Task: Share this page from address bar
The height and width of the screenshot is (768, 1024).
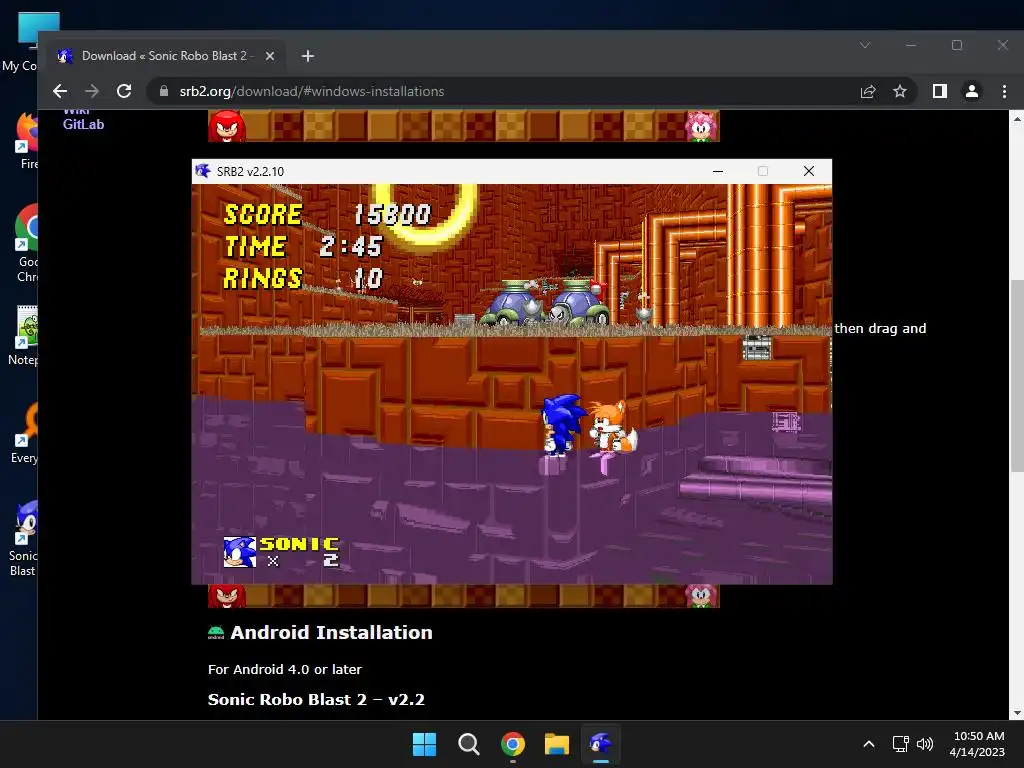Action: pos(868,91)
